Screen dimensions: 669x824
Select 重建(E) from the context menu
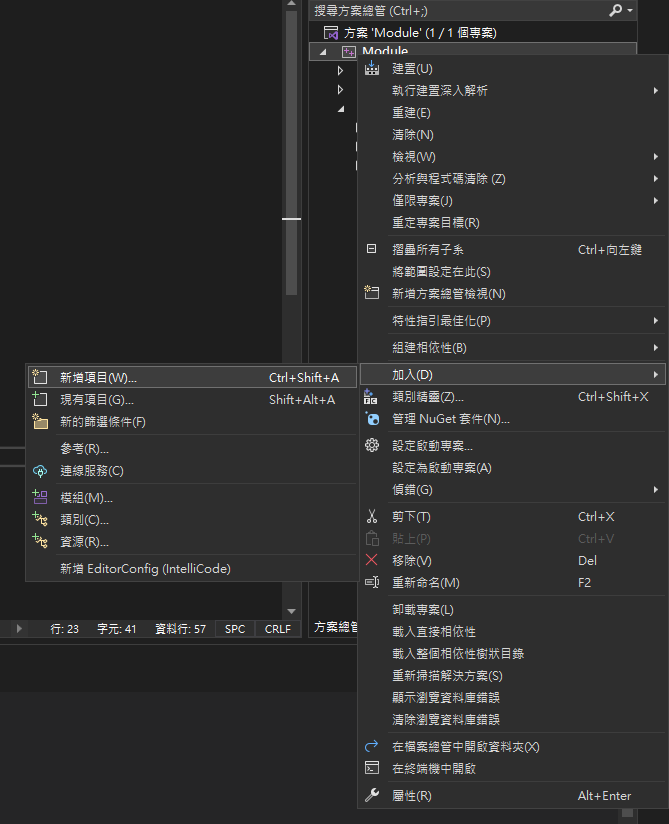click(512, 112)
